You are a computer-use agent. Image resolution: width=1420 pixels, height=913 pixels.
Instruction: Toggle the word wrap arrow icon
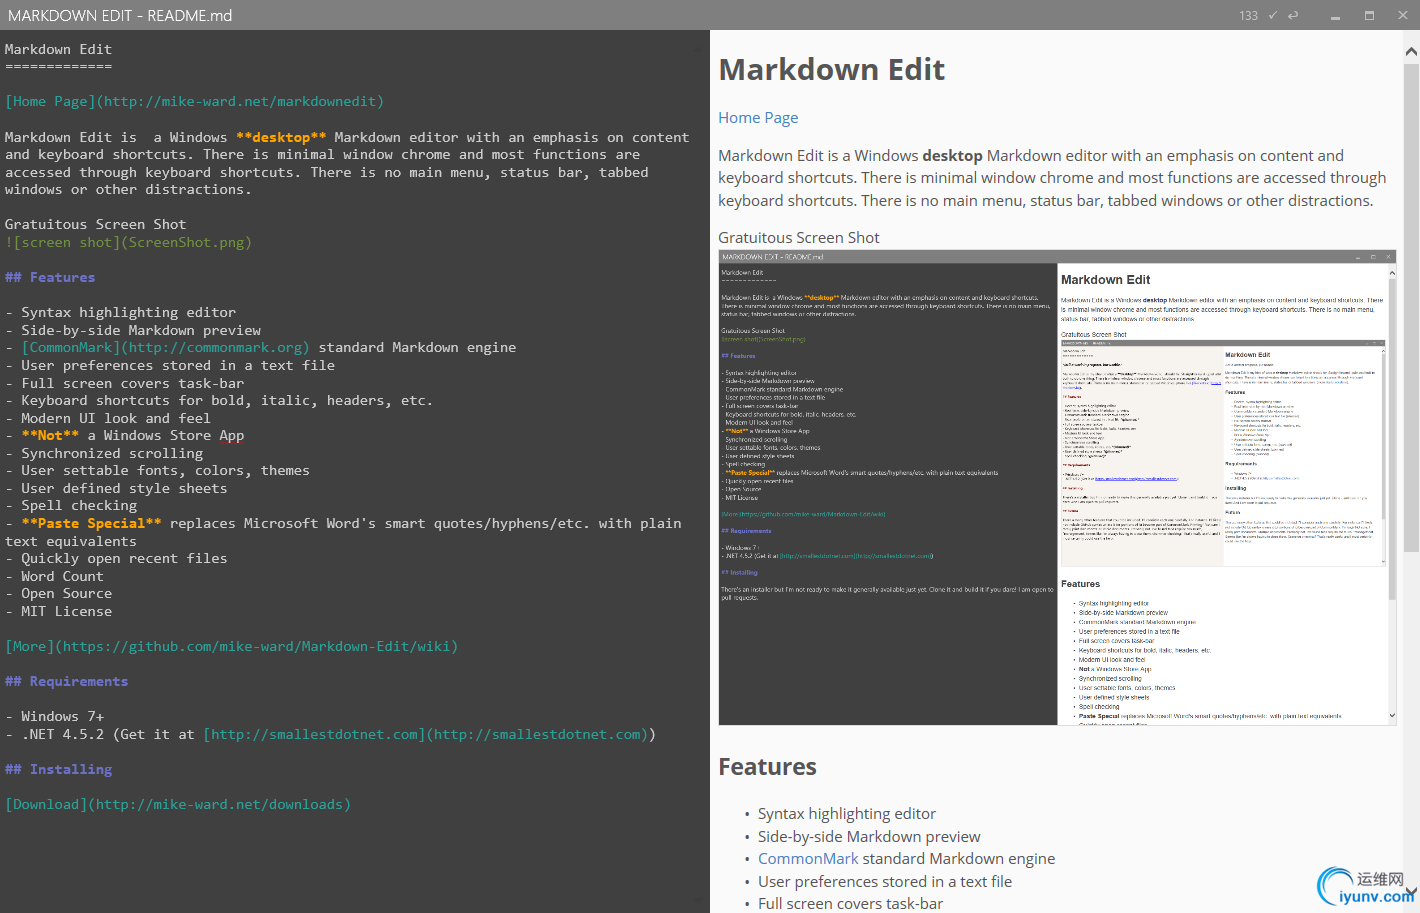(1293, 15)
